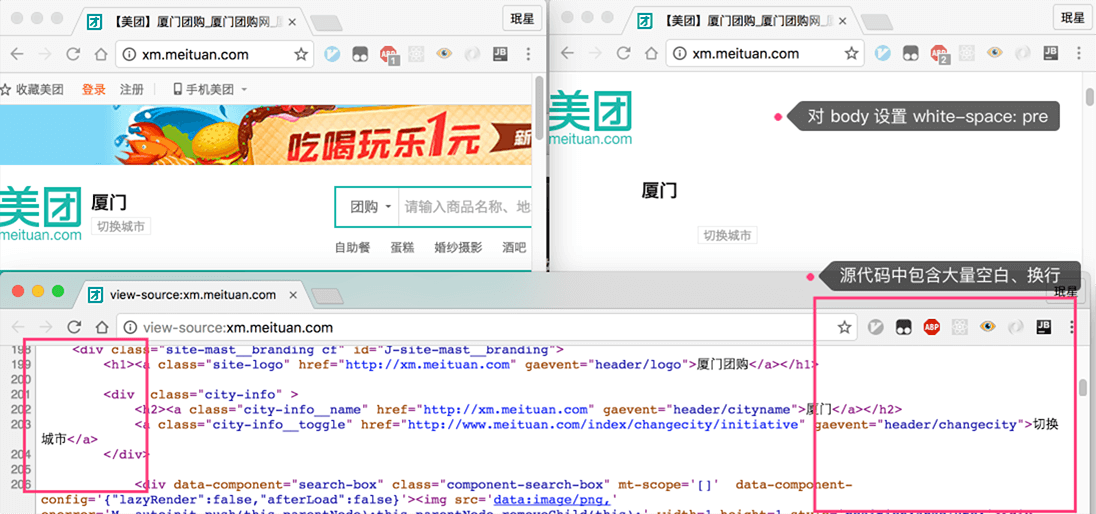
Task: Close the tab in top-left Meituan window
Action: 292,22
